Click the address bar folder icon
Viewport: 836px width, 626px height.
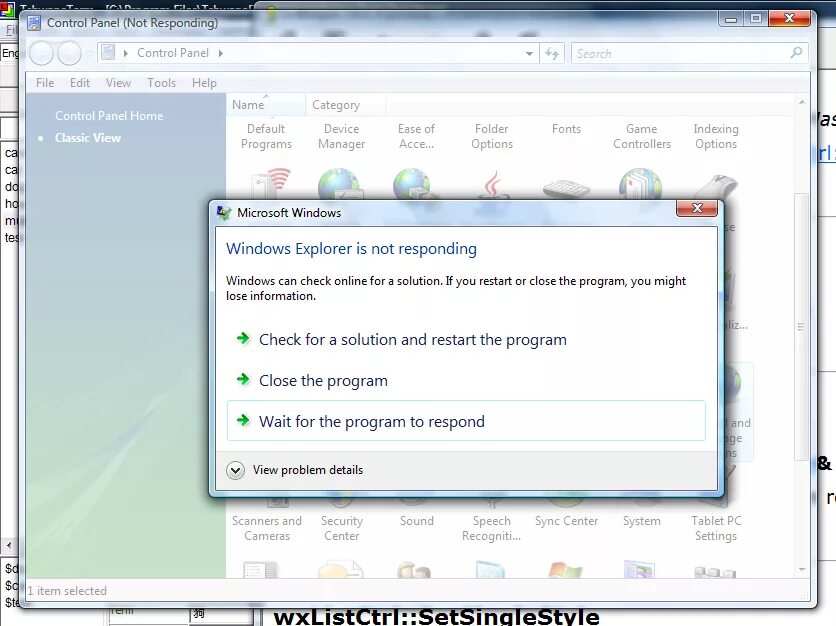coord(109,53)
